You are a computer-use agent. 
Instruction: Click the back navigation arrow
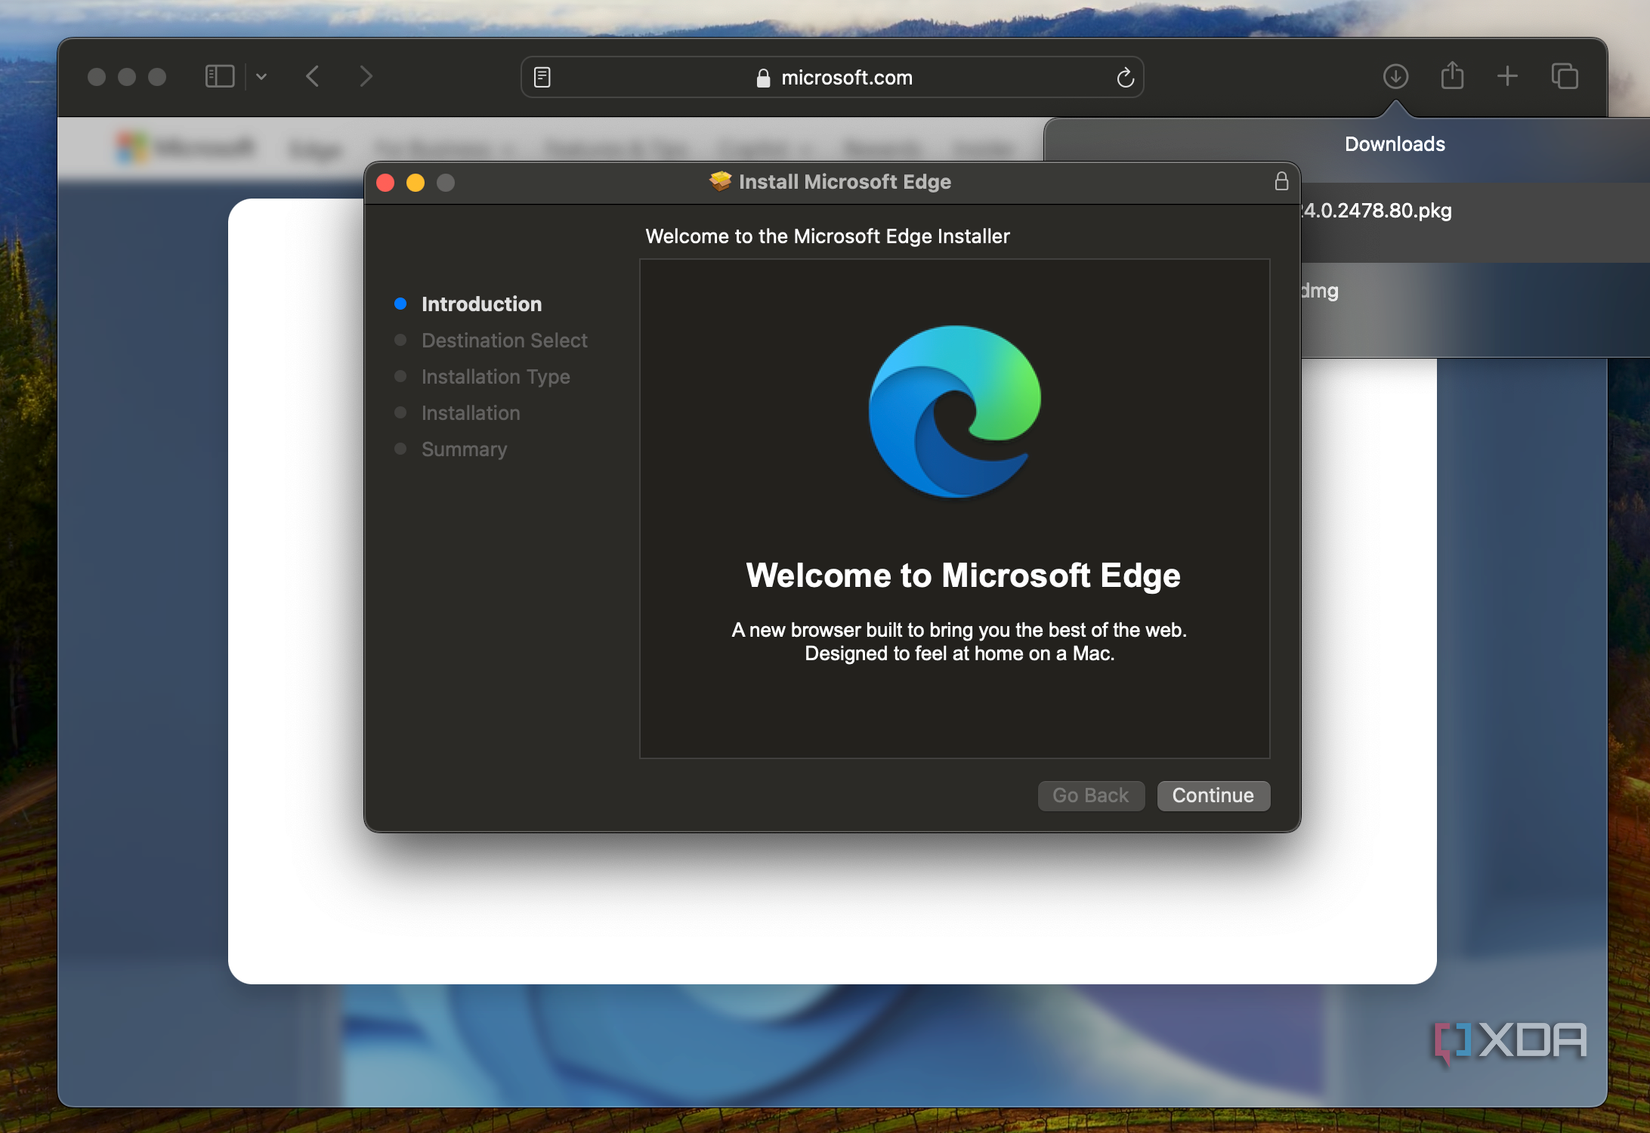(x=312, y=76)
